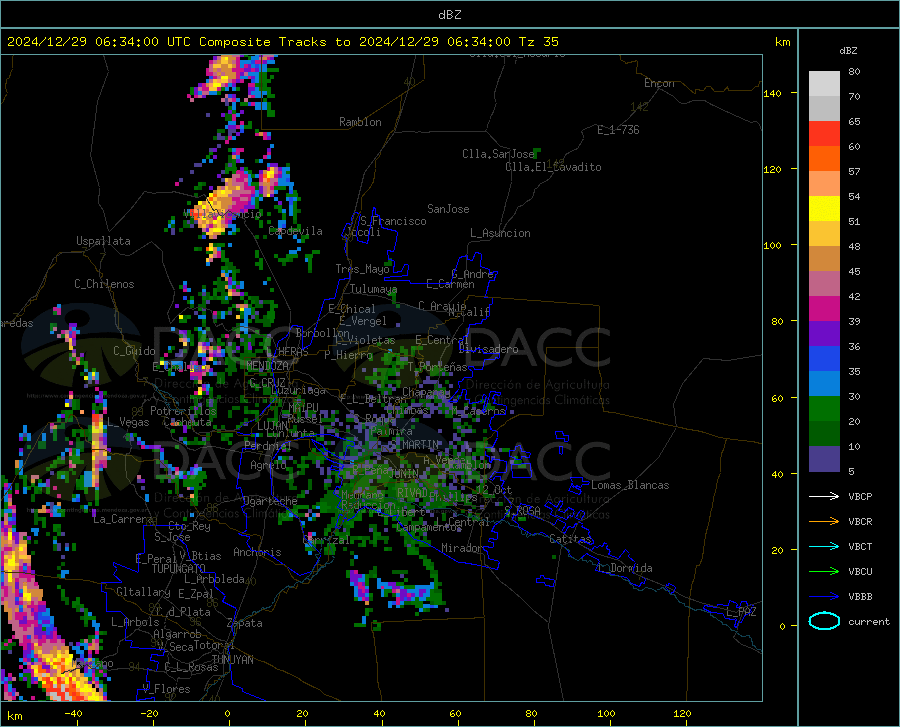Click the 'dBZ' title at the top
Image resolution: width=900 pixels, height=727 pixels.
click(449, 15)
